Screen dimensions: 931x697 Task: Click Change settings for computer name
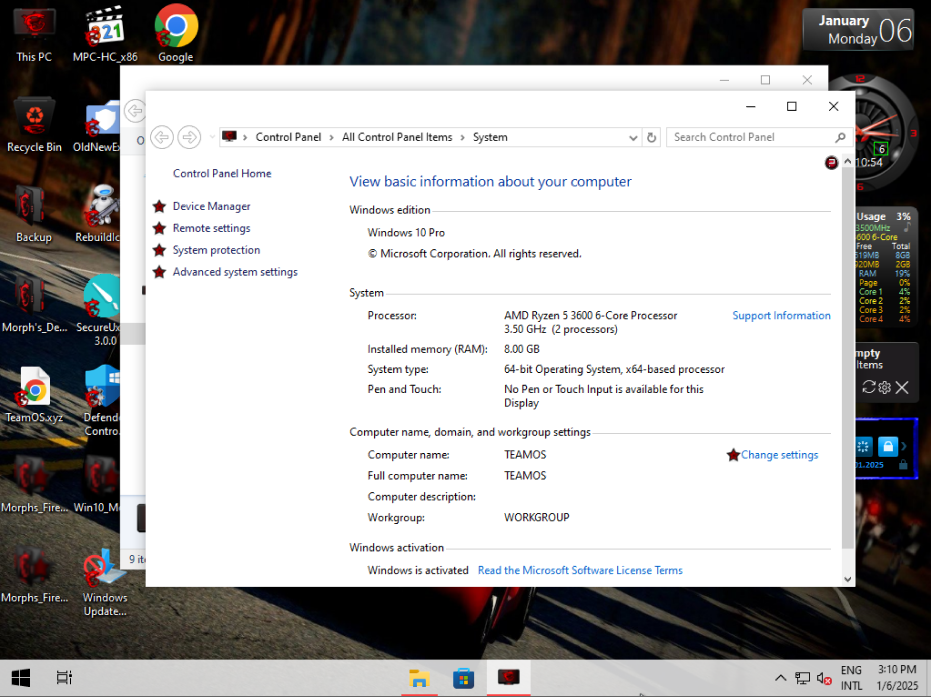[x=779, y=455]
